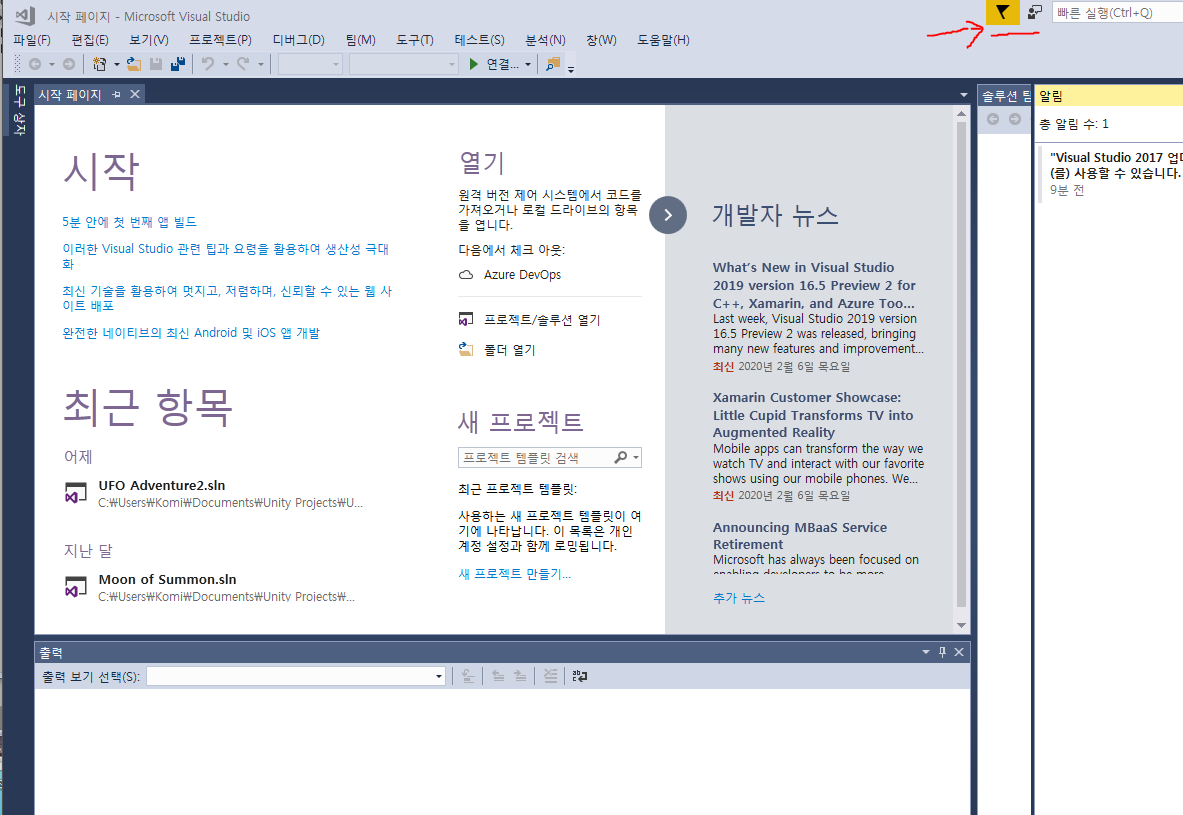Click Solution Explorer back arrow
Screen dimensions: 1183x815
[x=993, y=119]
